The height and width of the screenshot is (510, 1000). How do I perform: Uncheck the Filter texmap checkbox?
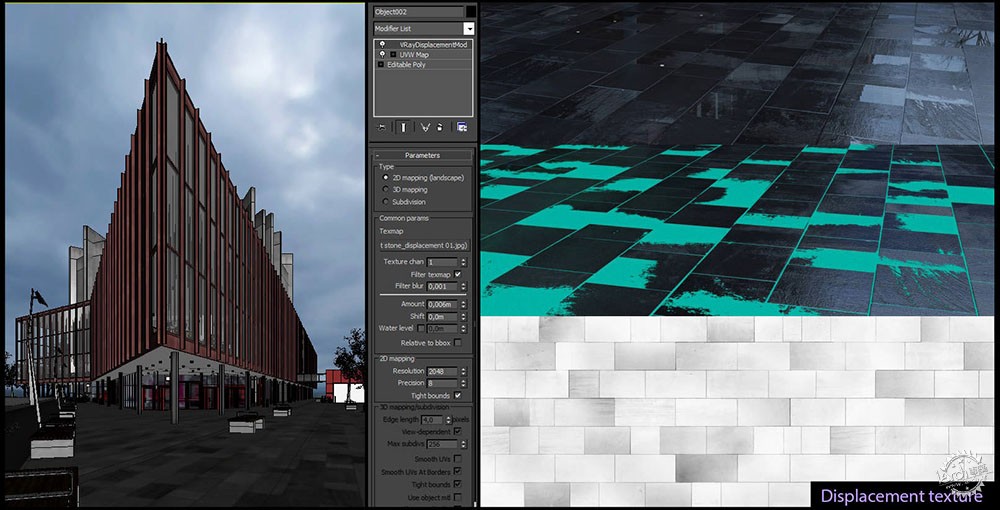point(457,274)
